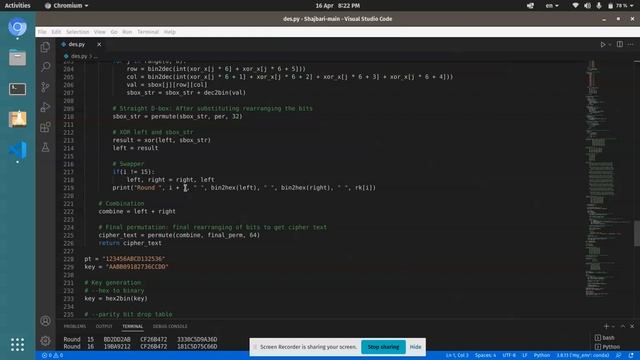Open the Explorer view in activity bar
Viewport: 640px width, 360px height.
click(45, 47)
